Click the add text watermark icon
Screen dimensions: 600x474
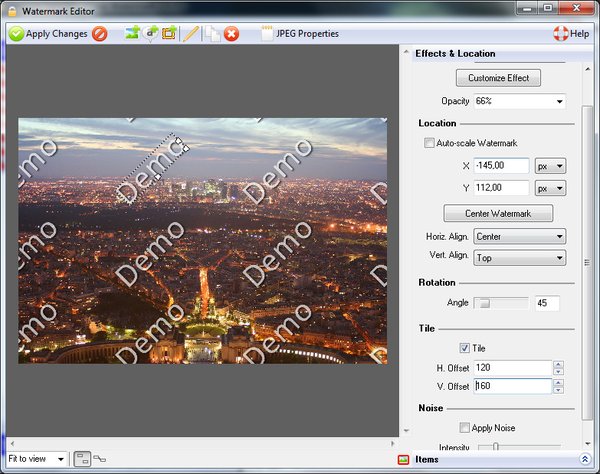pyautogui.click(x=150, y=34)
